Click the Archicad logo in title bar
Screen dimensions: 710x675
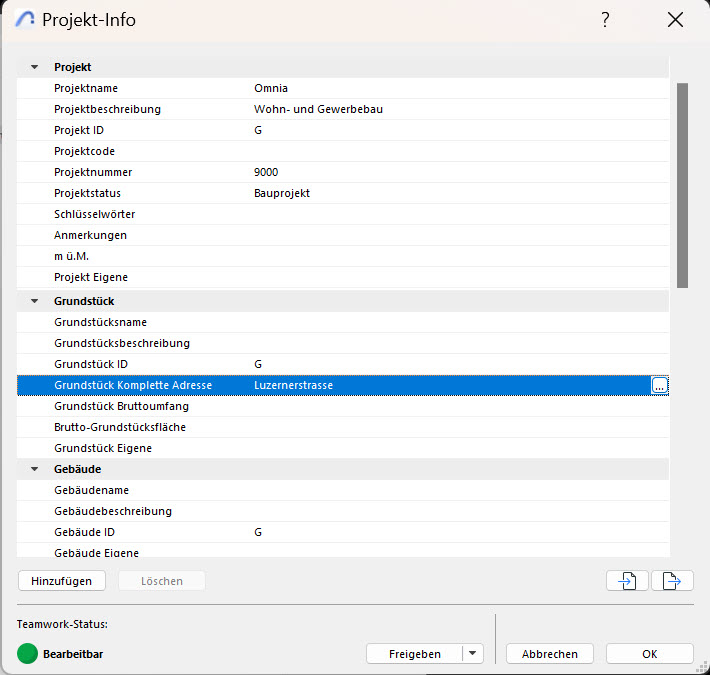(25, 19)
